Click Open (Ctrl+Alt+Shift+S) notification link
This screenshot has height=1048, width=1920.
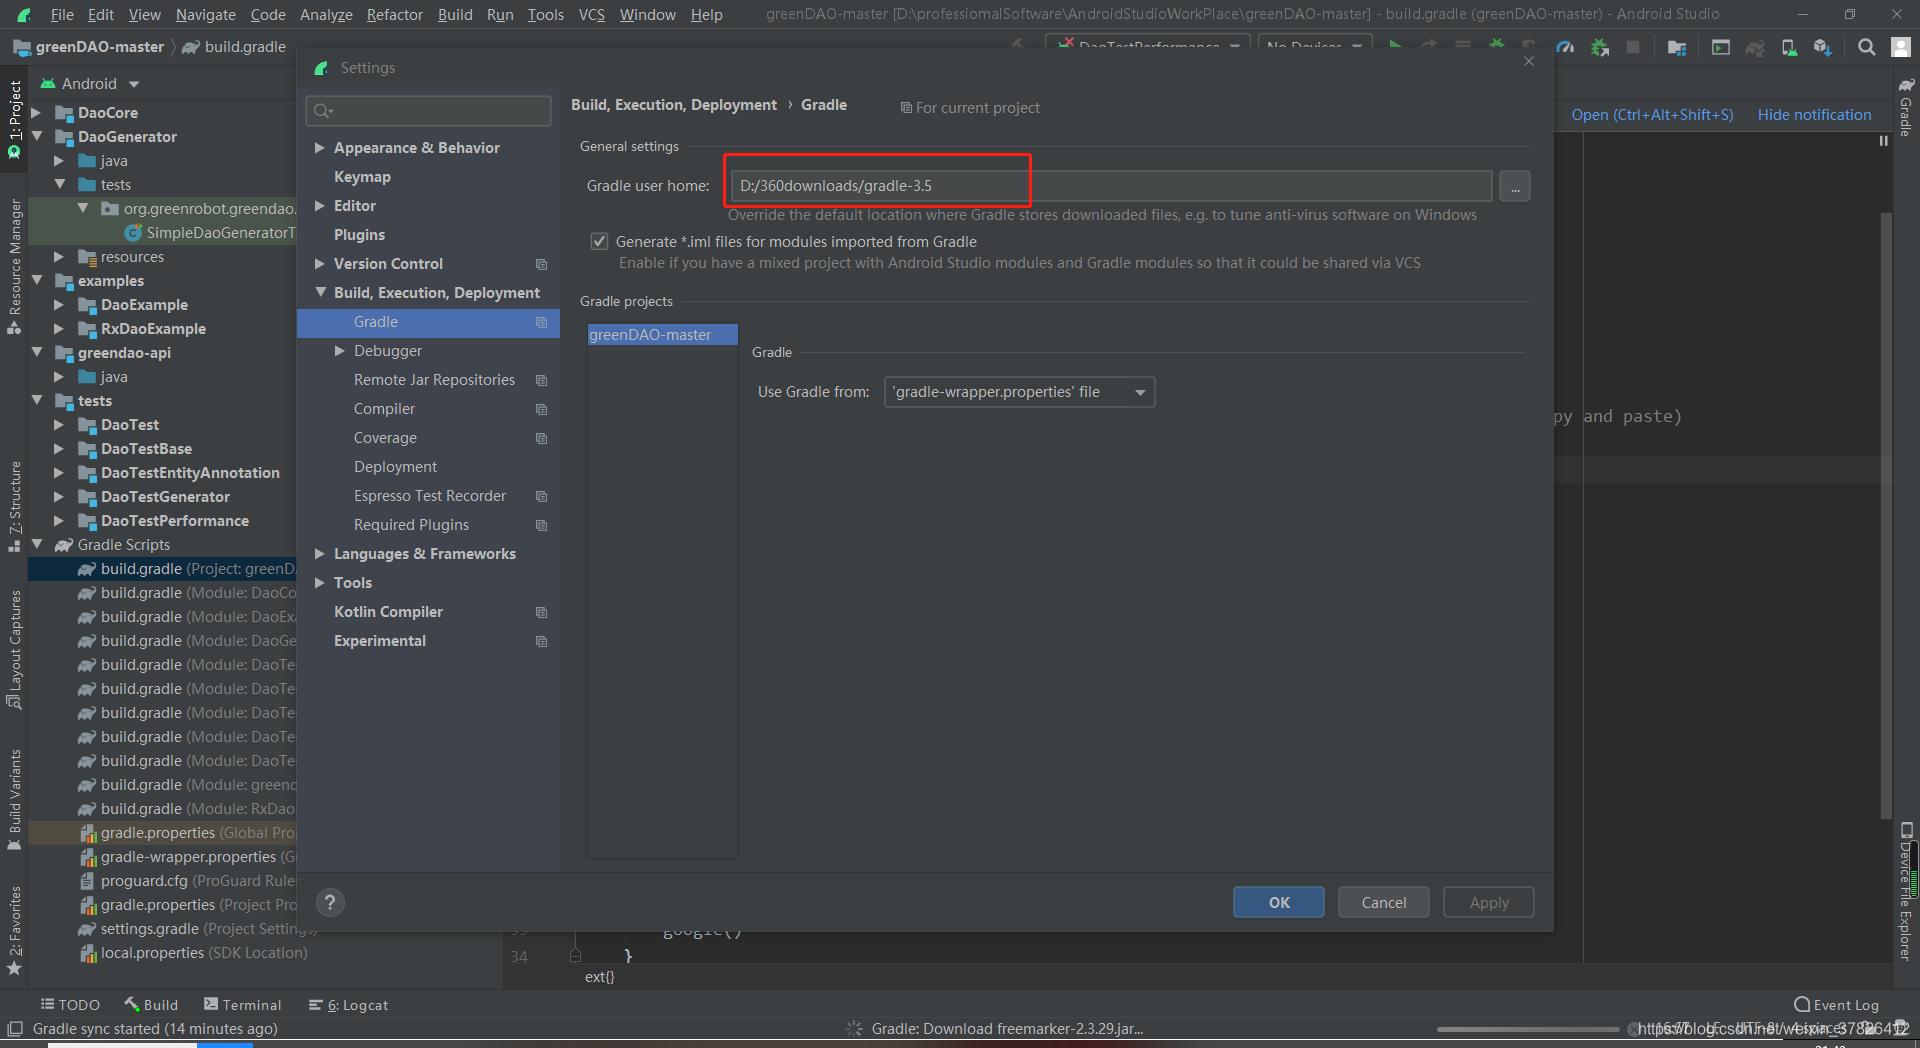(x=1652, y=115)
